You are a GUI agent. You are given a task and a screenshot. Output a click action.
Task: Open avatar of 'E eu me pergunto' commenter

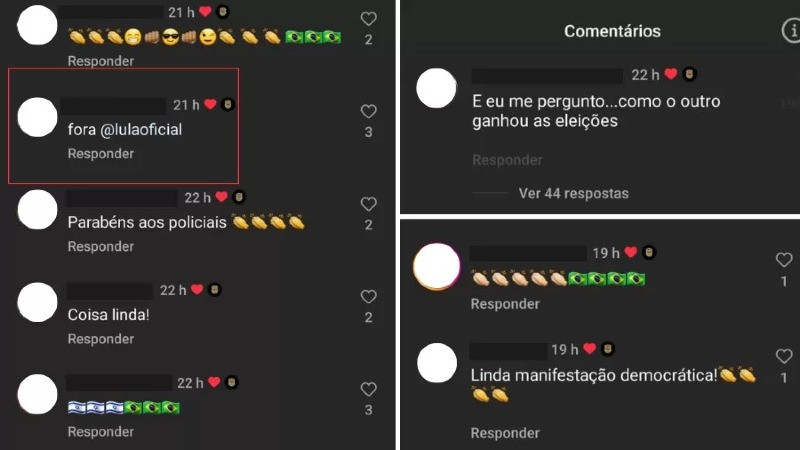pyautogui.click(x=436, y=88)
